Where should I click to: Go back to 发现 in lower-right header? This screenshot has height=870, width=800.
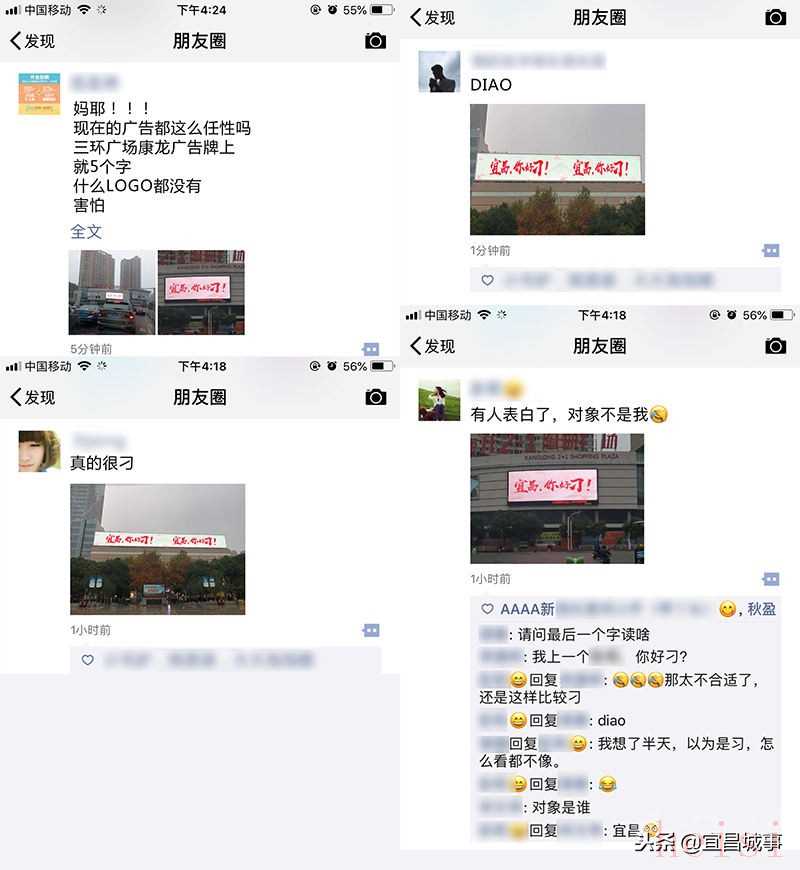(433, 346)
